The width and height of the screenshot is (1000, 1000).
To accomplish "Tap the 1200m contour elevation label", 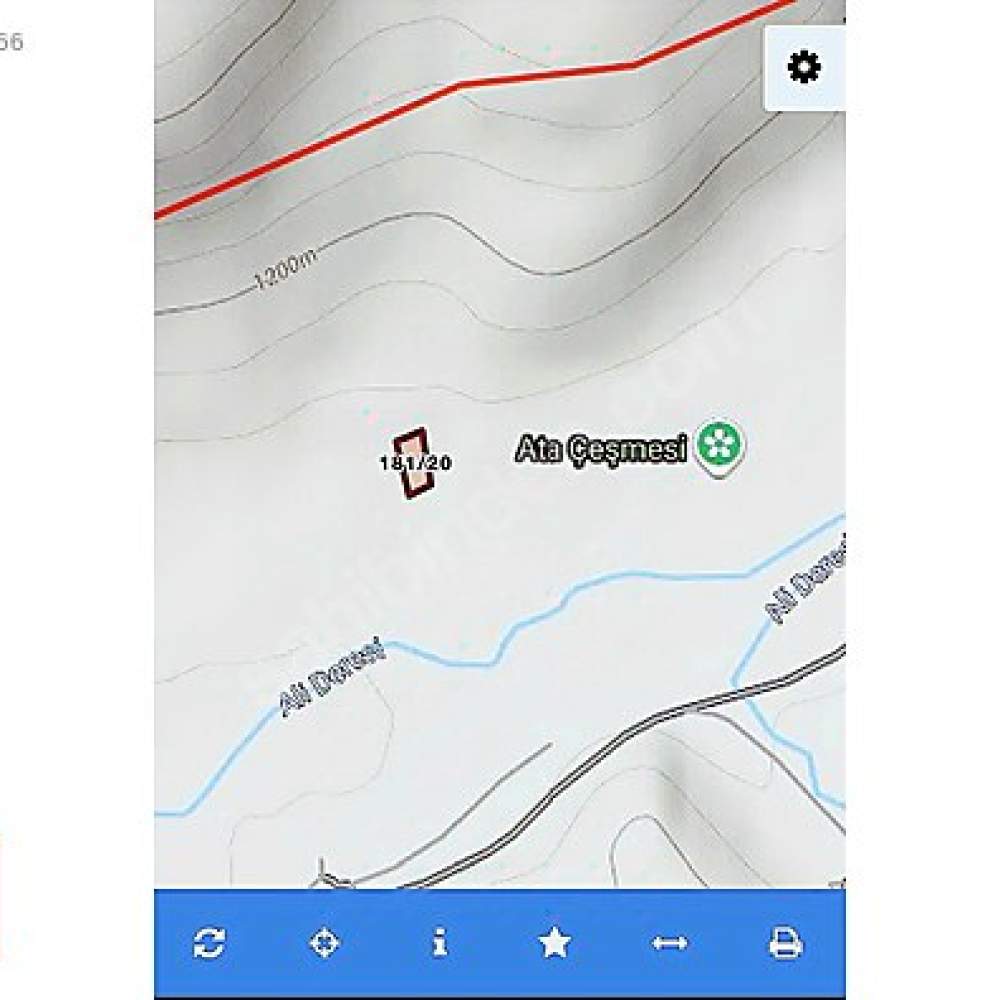I will [x=284, y=269].
